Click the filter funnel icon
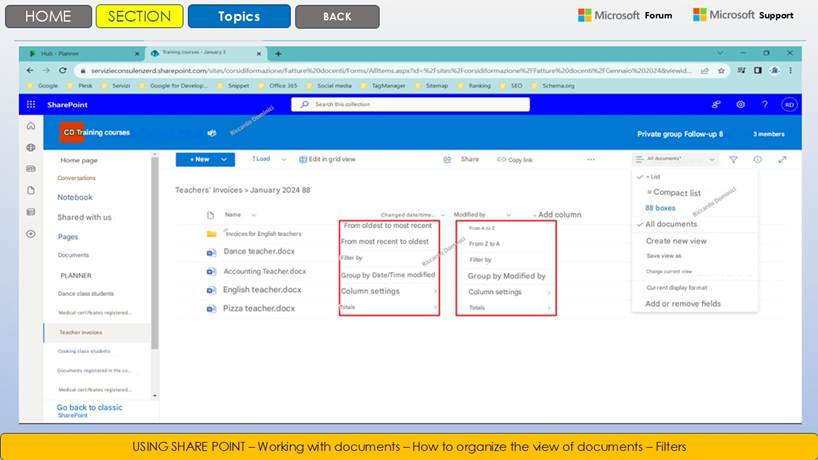Screen dimensions: 818x460 point(733,159)
